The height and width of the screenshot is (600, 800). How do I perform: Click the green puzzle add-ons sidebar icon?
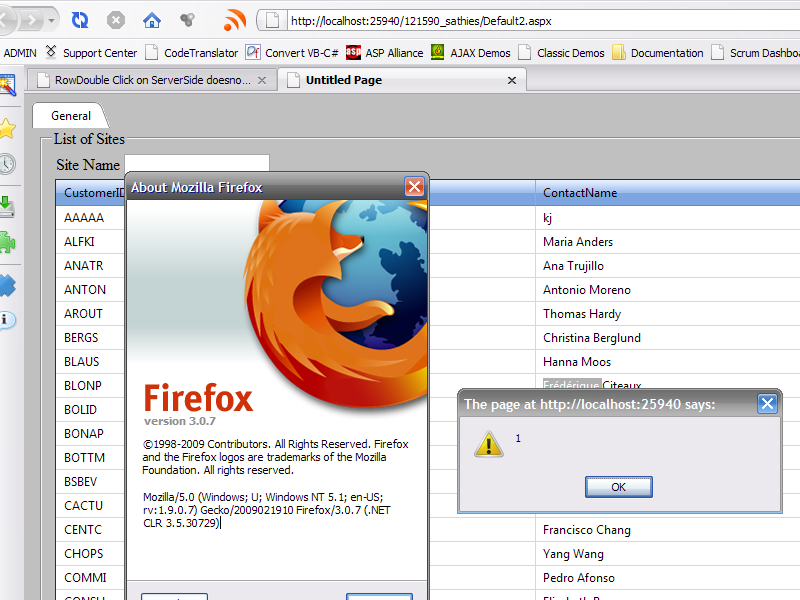coord(8,242)
